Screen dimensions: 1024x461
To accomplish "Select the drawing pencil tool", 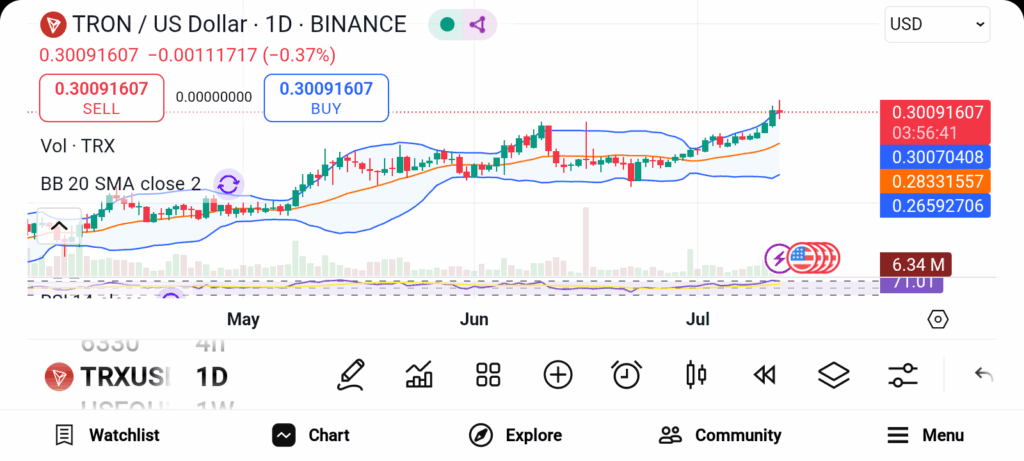I will pos(351,375).
